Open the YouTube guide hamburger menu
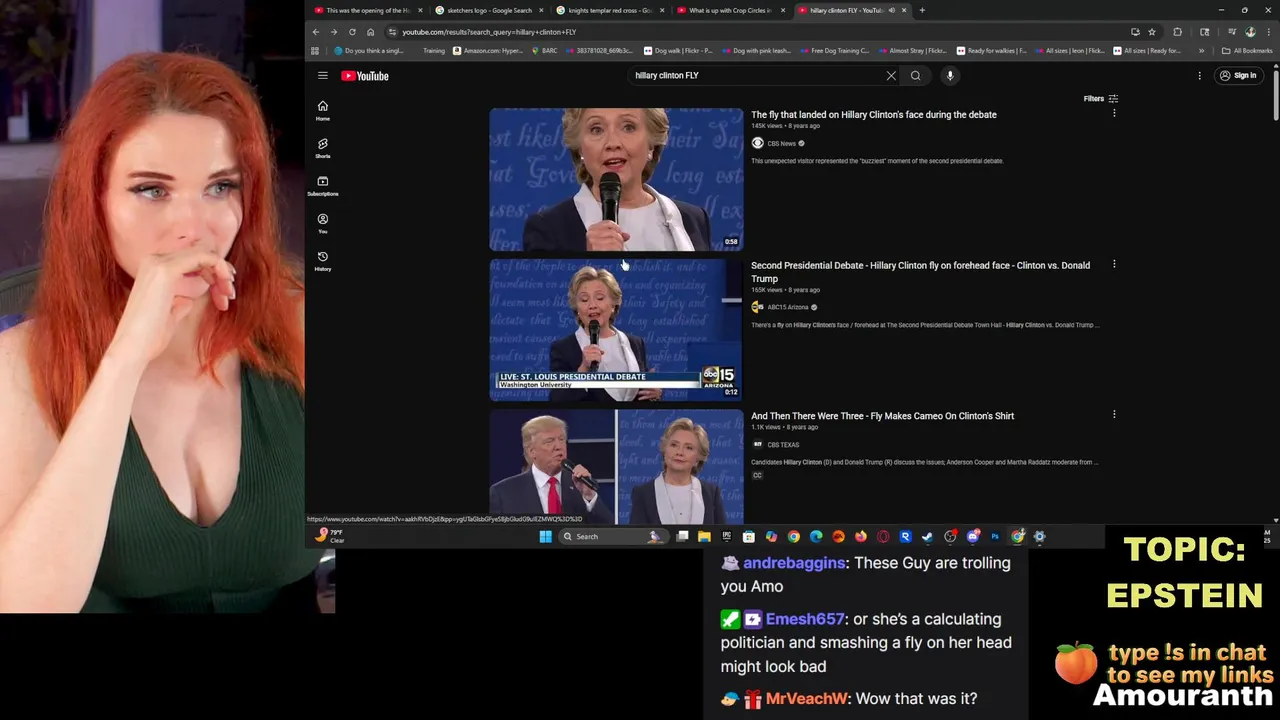 [323, 76]
